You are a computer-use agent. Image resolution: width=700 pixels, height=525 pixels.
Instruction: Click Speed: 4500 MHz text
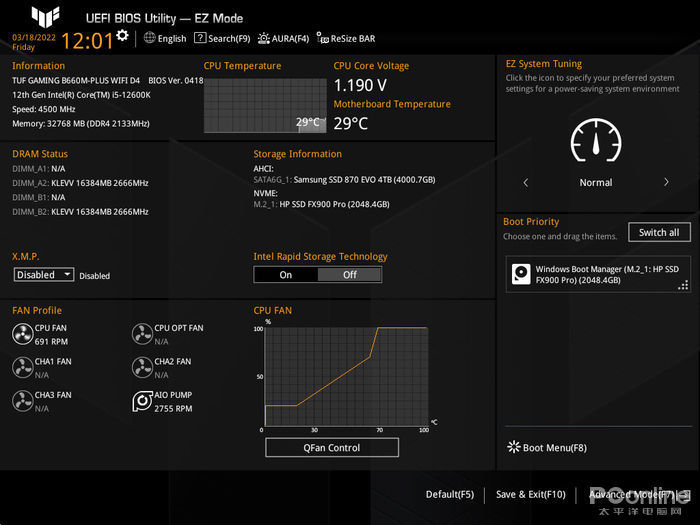pos(44,109)
